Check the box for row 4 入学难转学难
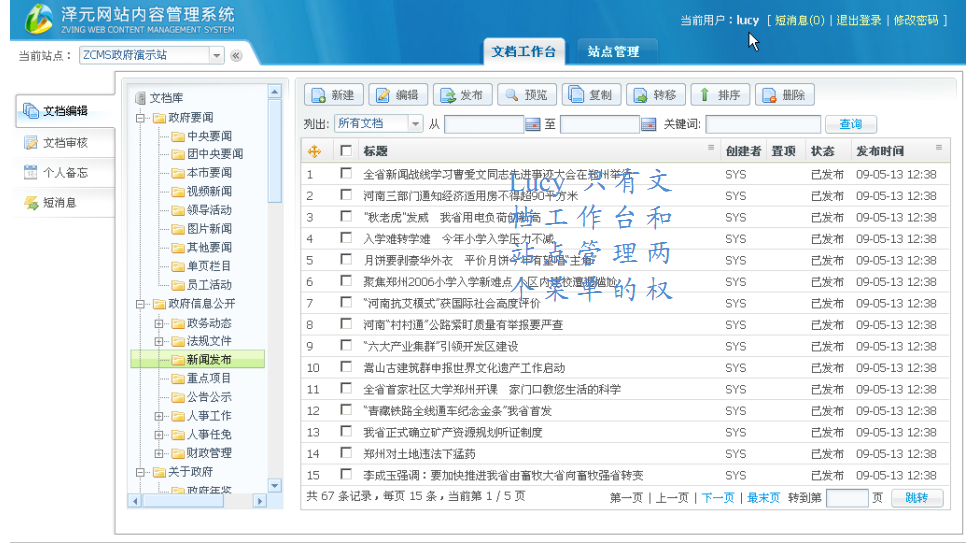 (346, 238)
